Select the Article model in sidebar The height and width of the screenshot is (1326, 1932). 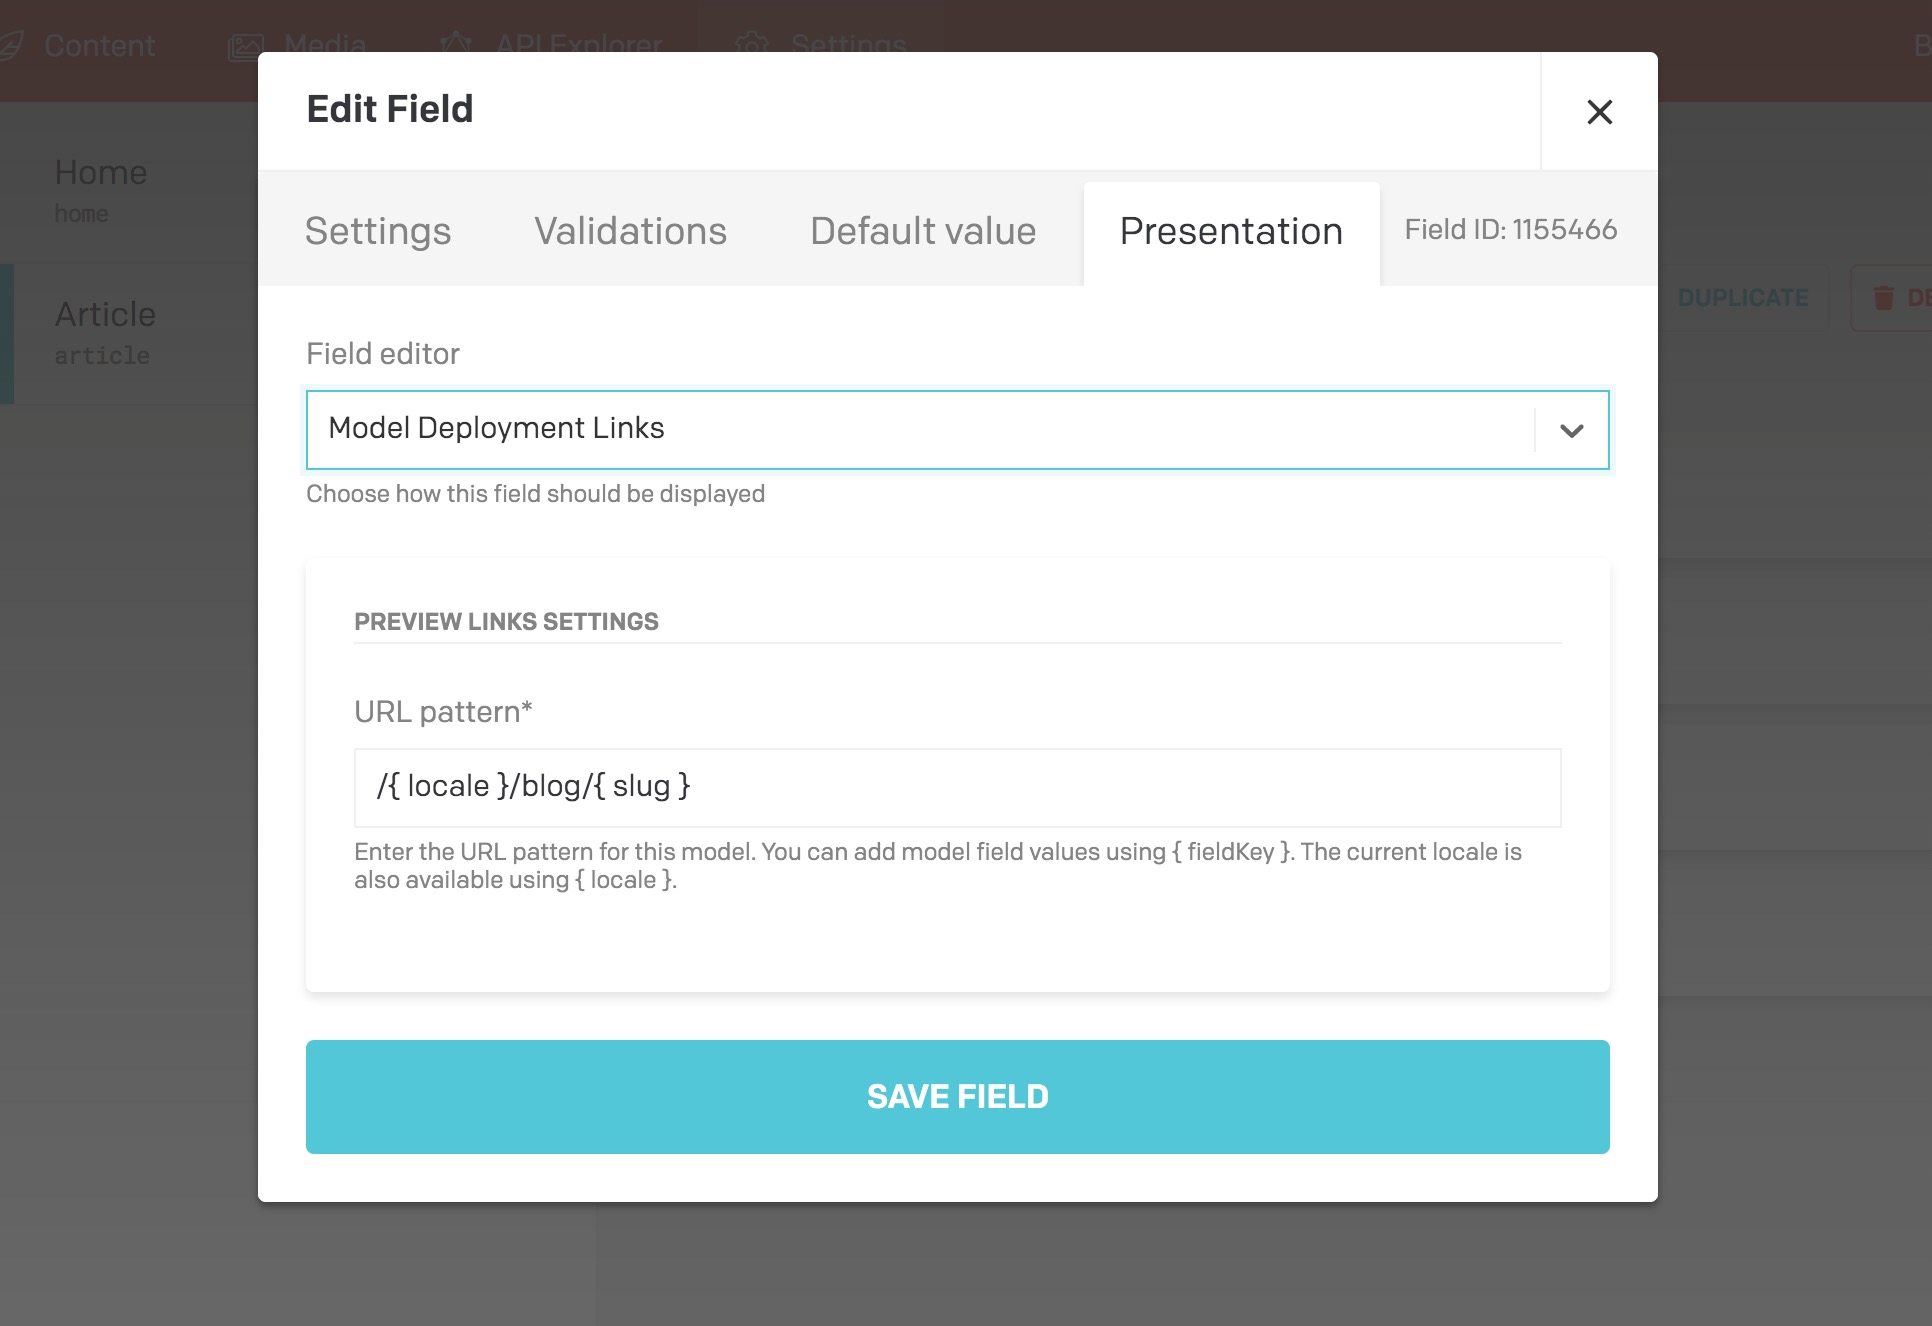point(105,330)
